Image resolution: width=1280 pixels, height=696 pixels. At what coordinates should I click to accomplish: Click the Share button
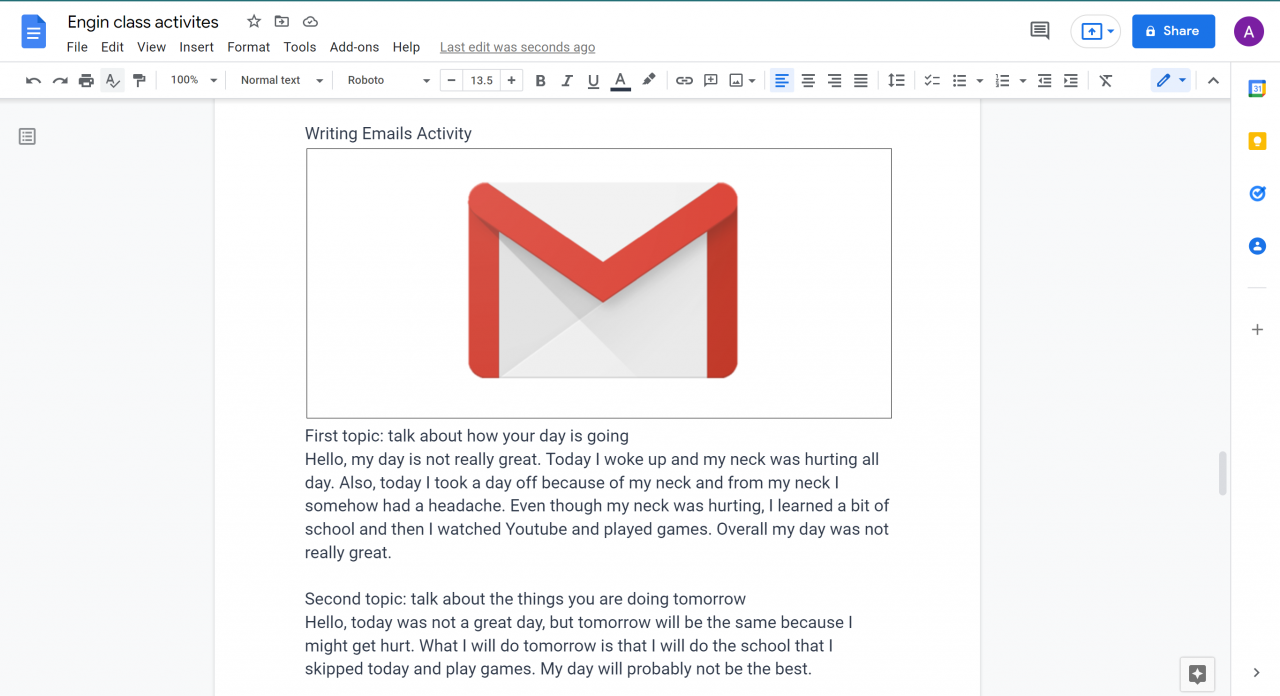(1173, 31)
